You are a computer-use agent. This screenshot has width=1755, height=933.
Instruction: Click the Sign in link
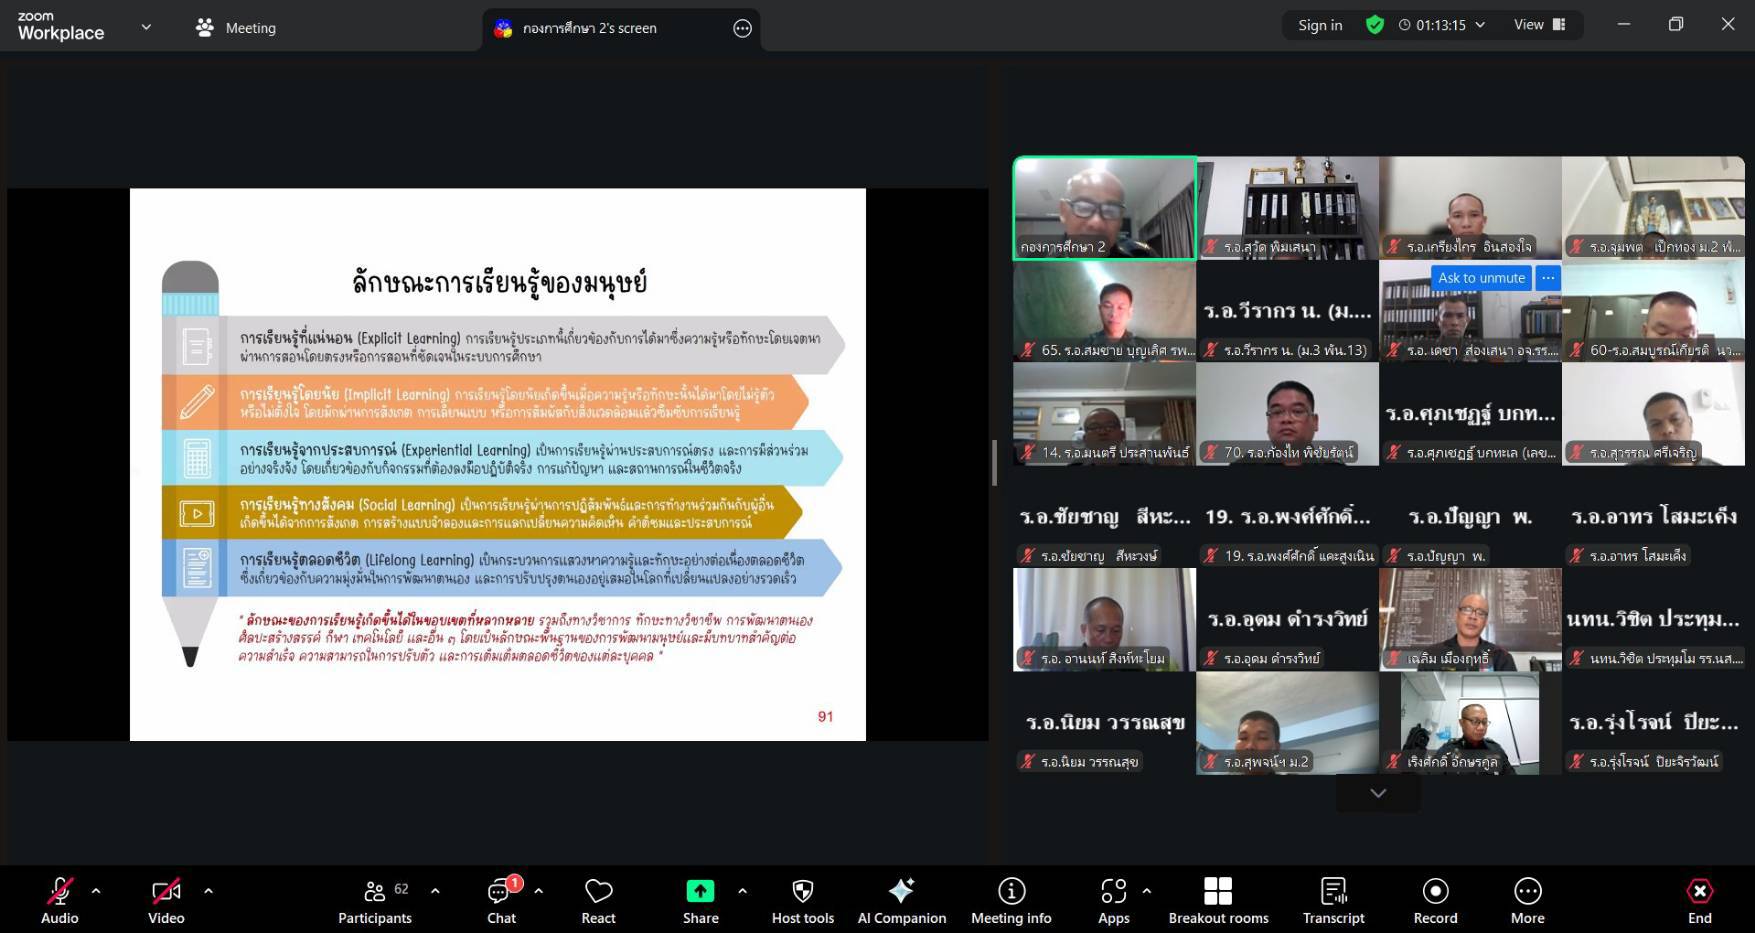(x=1320, y=25)
